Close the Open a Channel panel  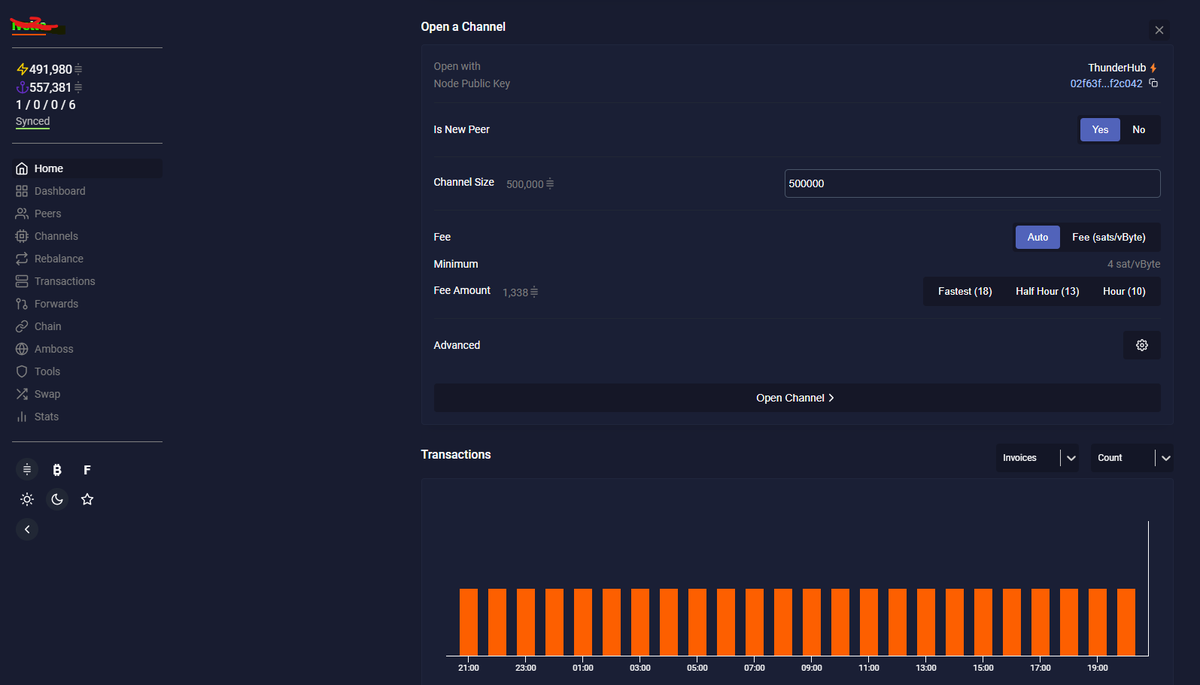click(x=1159, y=31)
